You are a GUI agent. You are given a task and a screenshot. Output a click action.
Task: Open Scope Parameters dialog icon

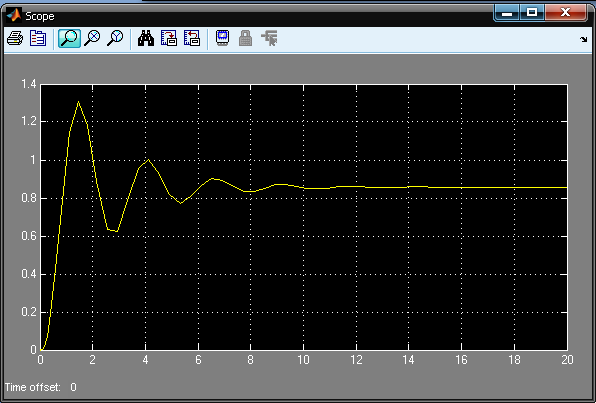(x=38, y=38)
